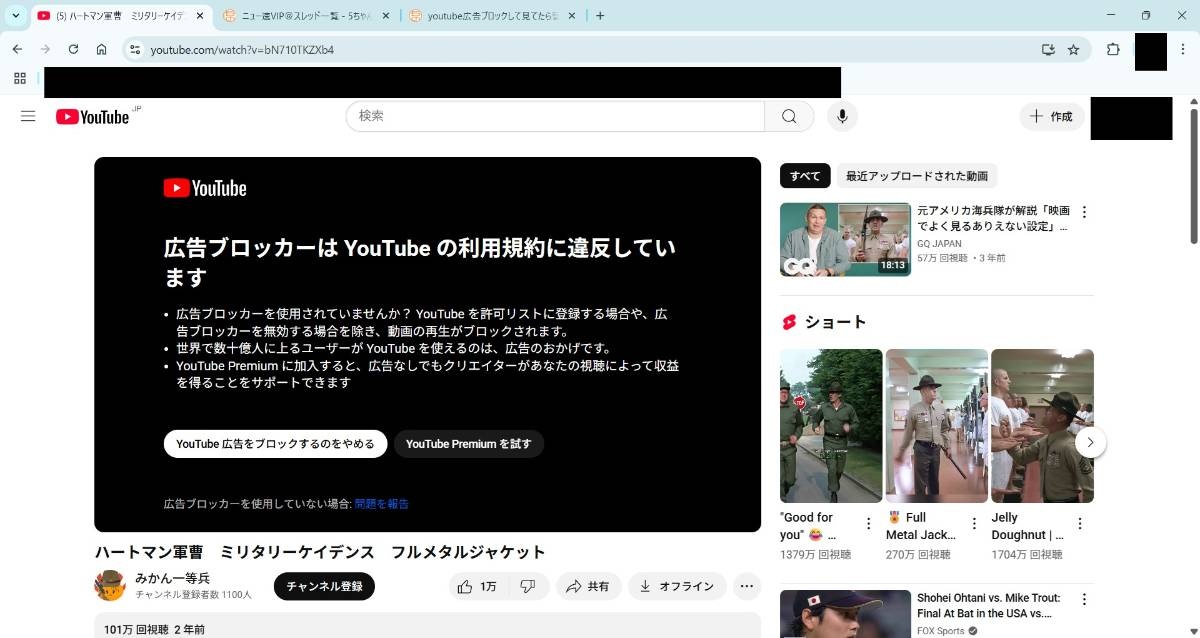
Task: Select 最近アップロードされた動画 filter chip
Action: click(x=916, y=176)
